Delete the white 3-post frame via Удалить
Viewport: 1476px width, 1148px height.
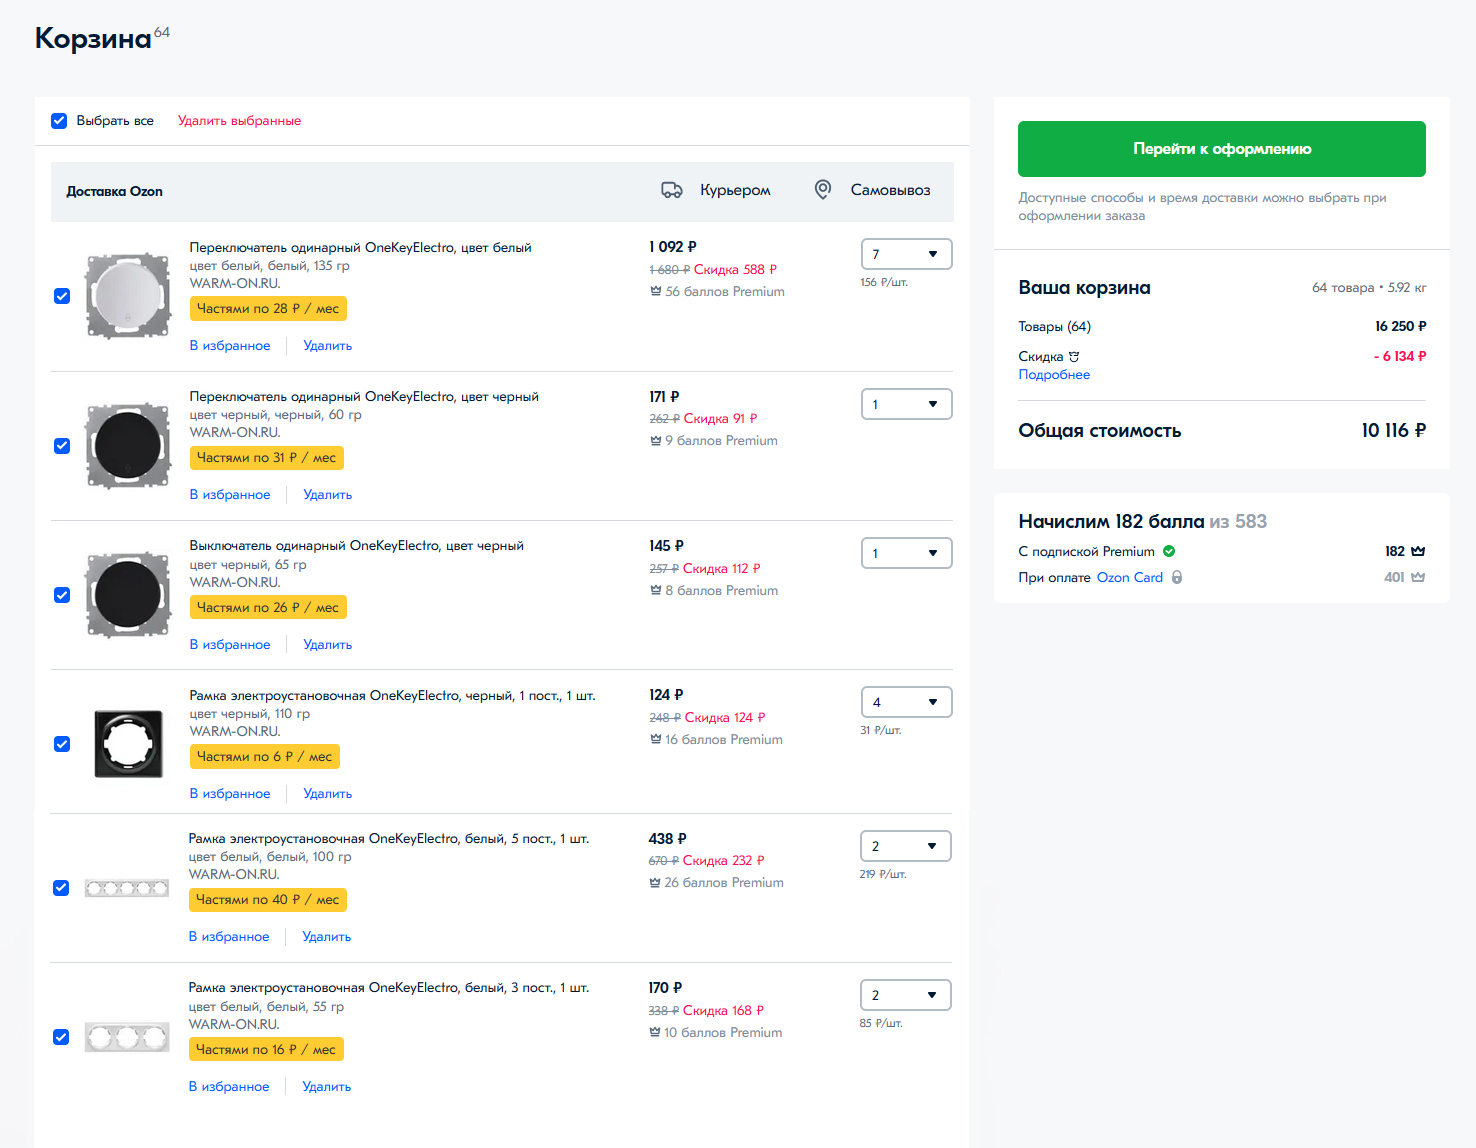(x=327, y=1087)
